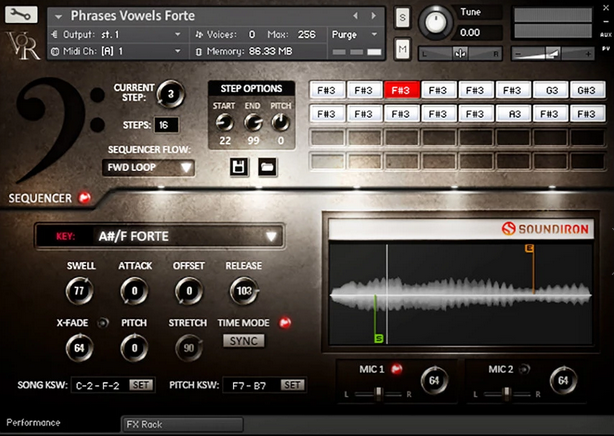Select previous instrument preset arrow
Screen dimensions: 614x436
pos(356,16)
